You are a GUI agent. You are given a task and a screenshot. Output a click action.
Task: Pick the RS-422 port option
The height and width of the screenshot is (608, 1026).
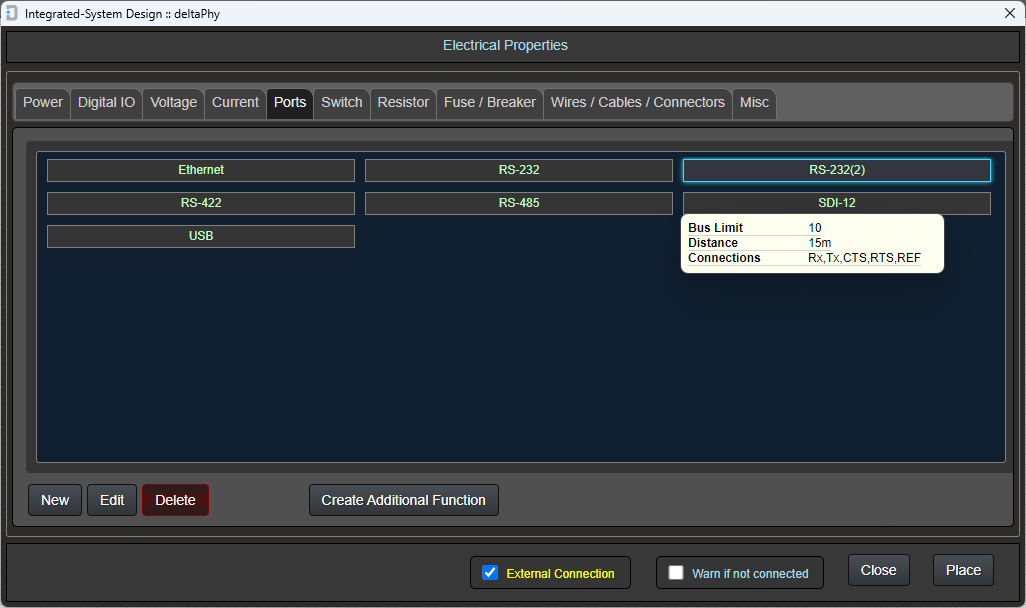[201, 203]
